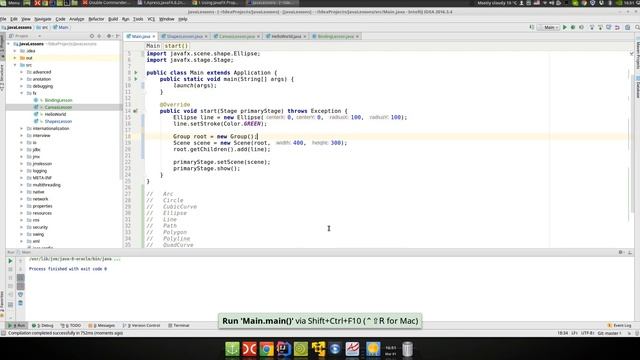Image resolution: width=640 pixels, height=360 pixels.
Task: Select ShapesLesson in the project tree
Action: 58,121
